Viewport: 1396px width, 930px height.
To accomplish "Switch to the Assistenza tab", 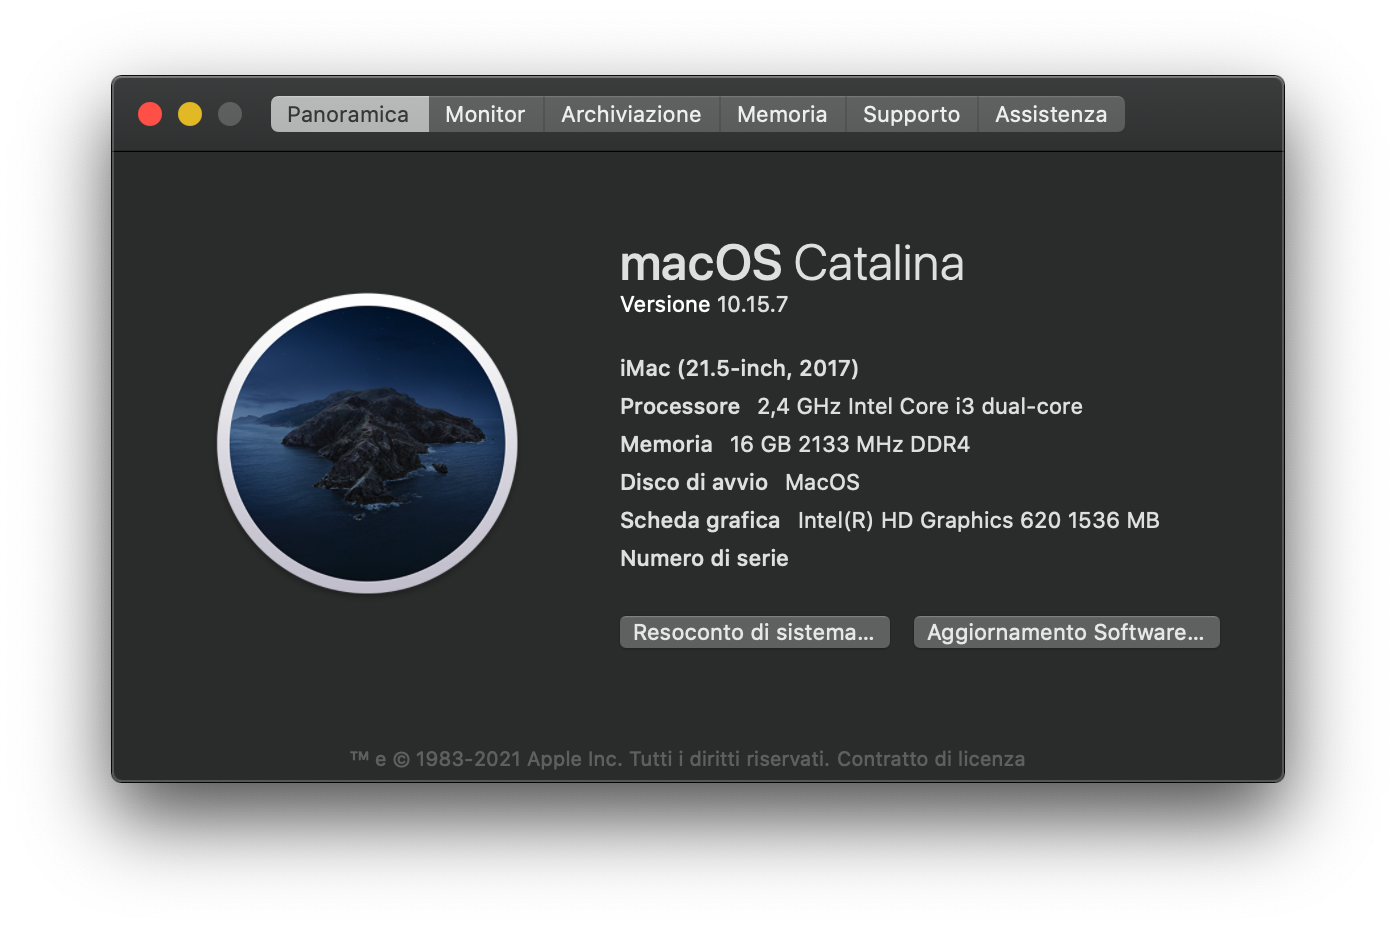I will tap(1051, 114).
